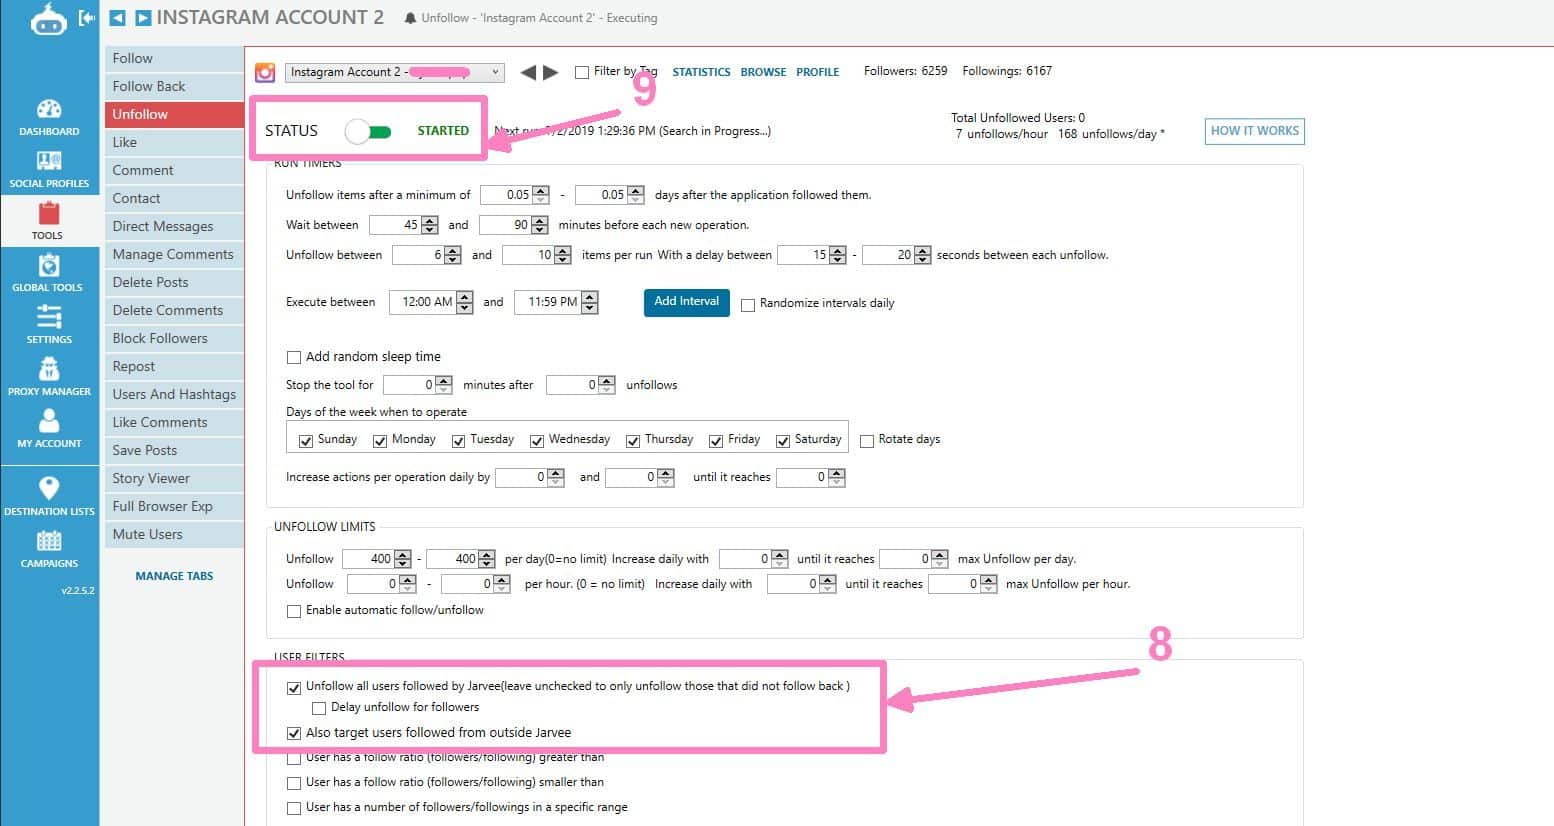Check Randomize intervals daily
The image size is (1554, 826).
point(747,304)
